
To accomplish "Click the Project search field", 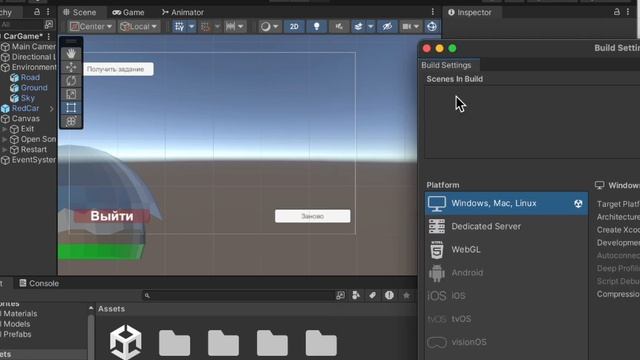I will pos(238,295).
